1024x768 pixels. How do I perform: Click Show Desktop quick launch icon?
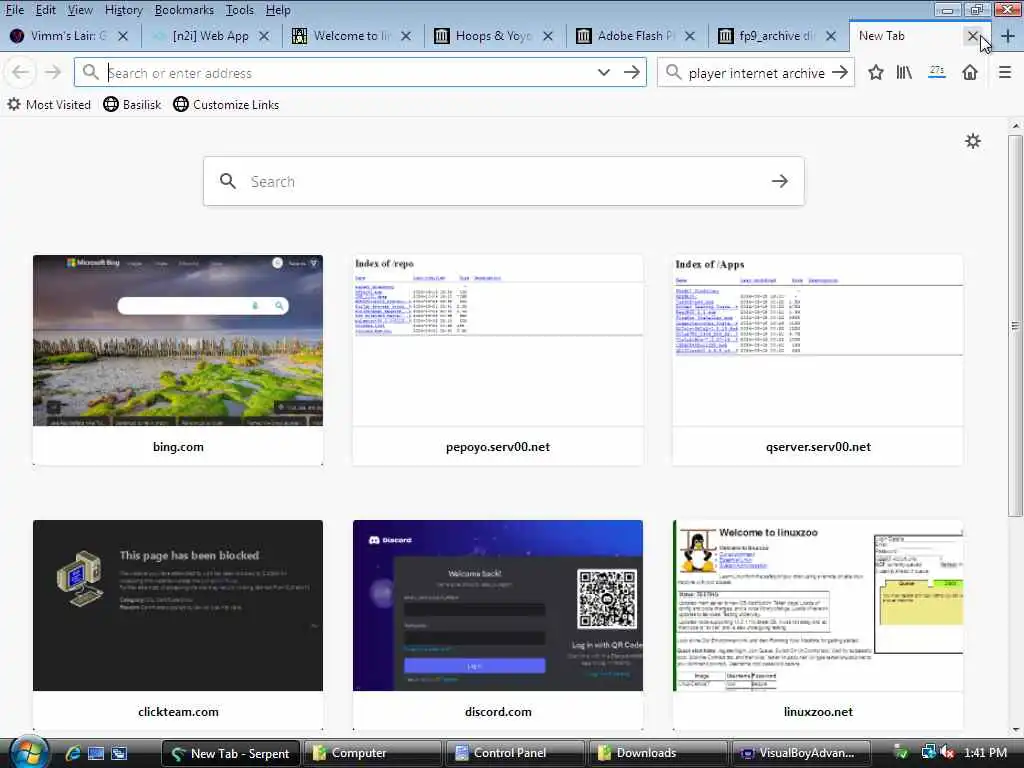pyautogui.click(x=96, y=753)
